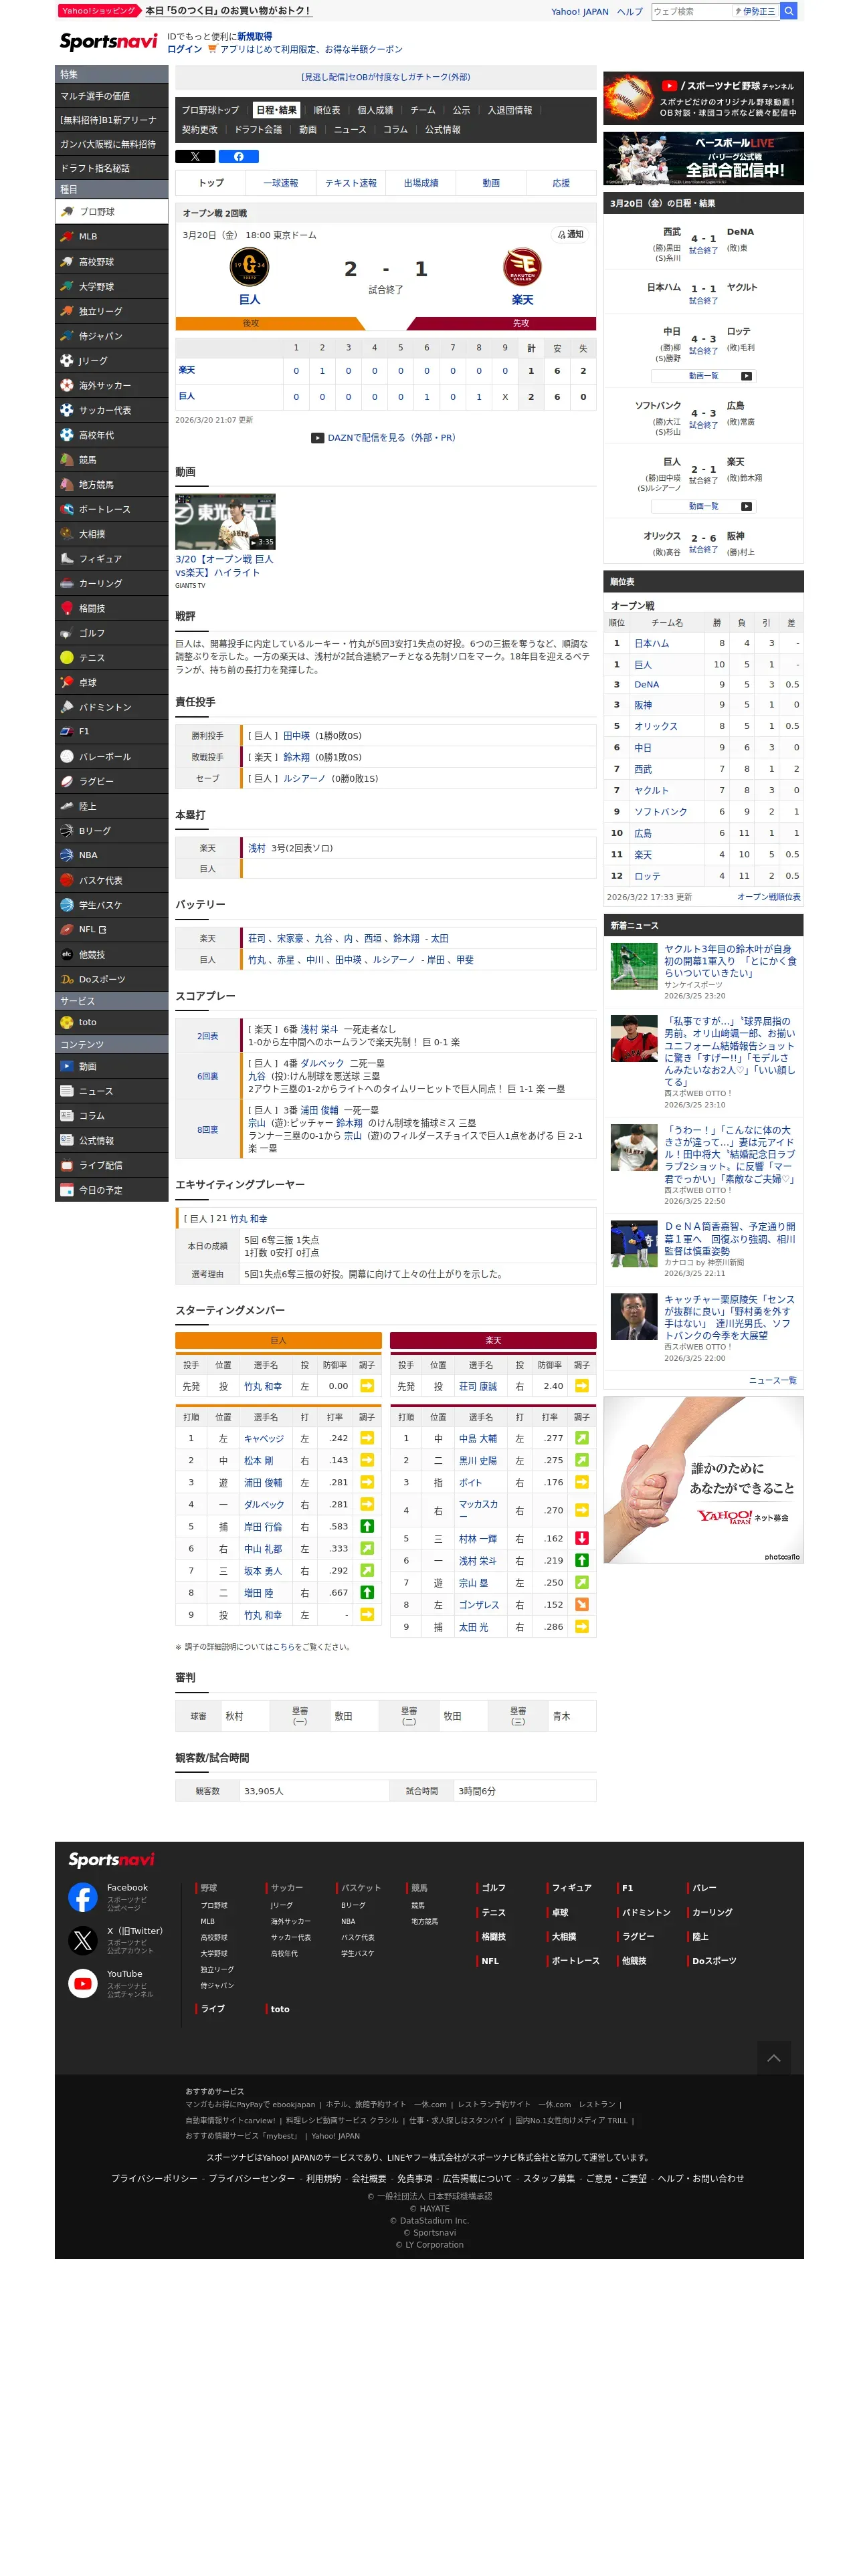This screenshot has height=2576, width=859.
Task: Click the footer Facebook logo icon
Action: 83,1897
